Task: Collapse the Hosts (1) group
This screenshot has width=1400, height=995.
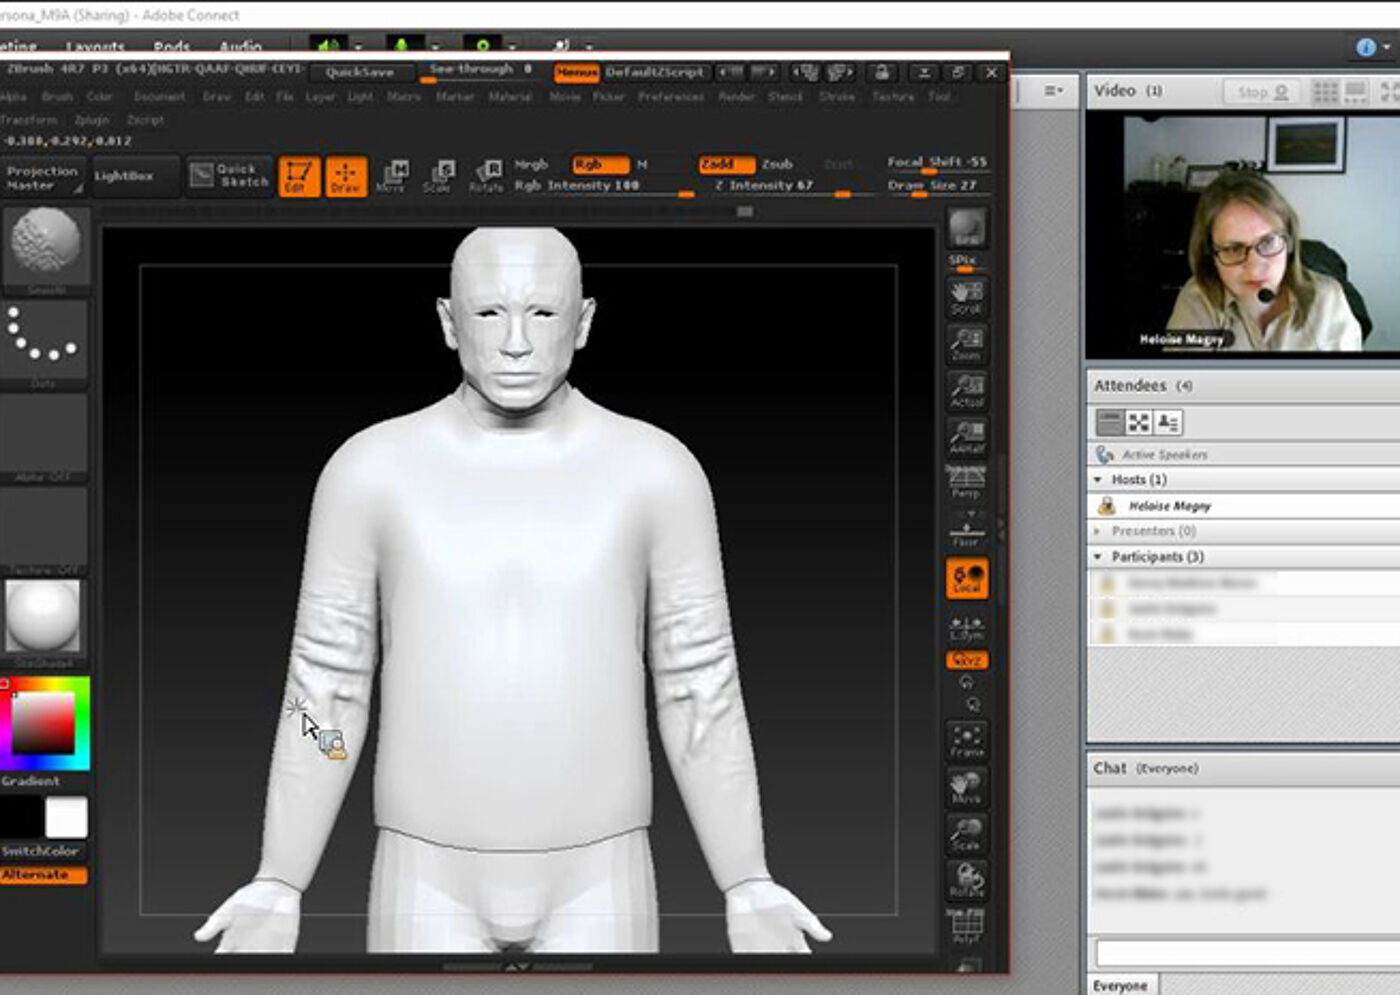Action: tap(1098, 480)
